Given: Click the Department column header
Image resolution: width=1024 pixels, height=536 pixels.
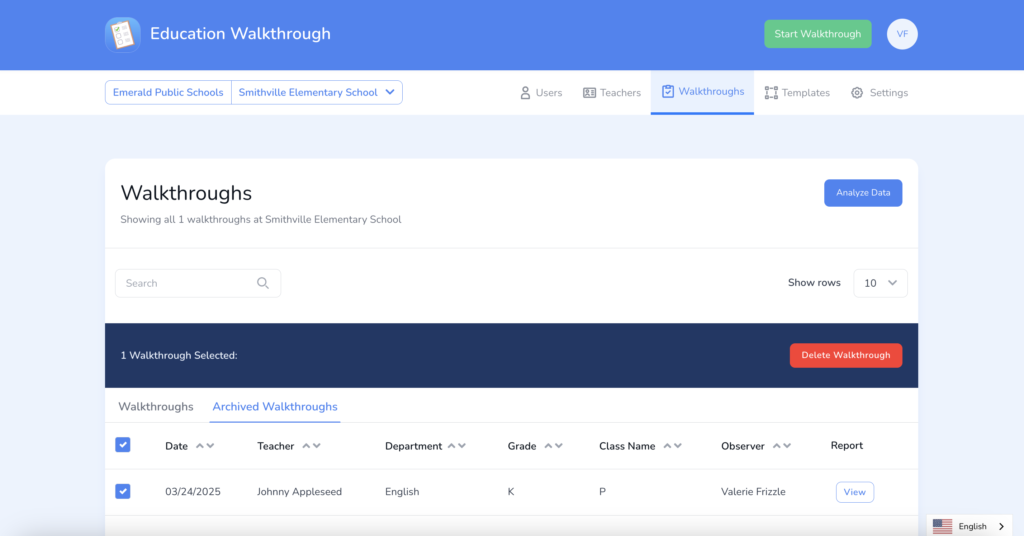Looking at the screenshot, I should pyautogui.click(x=413, y=446).
